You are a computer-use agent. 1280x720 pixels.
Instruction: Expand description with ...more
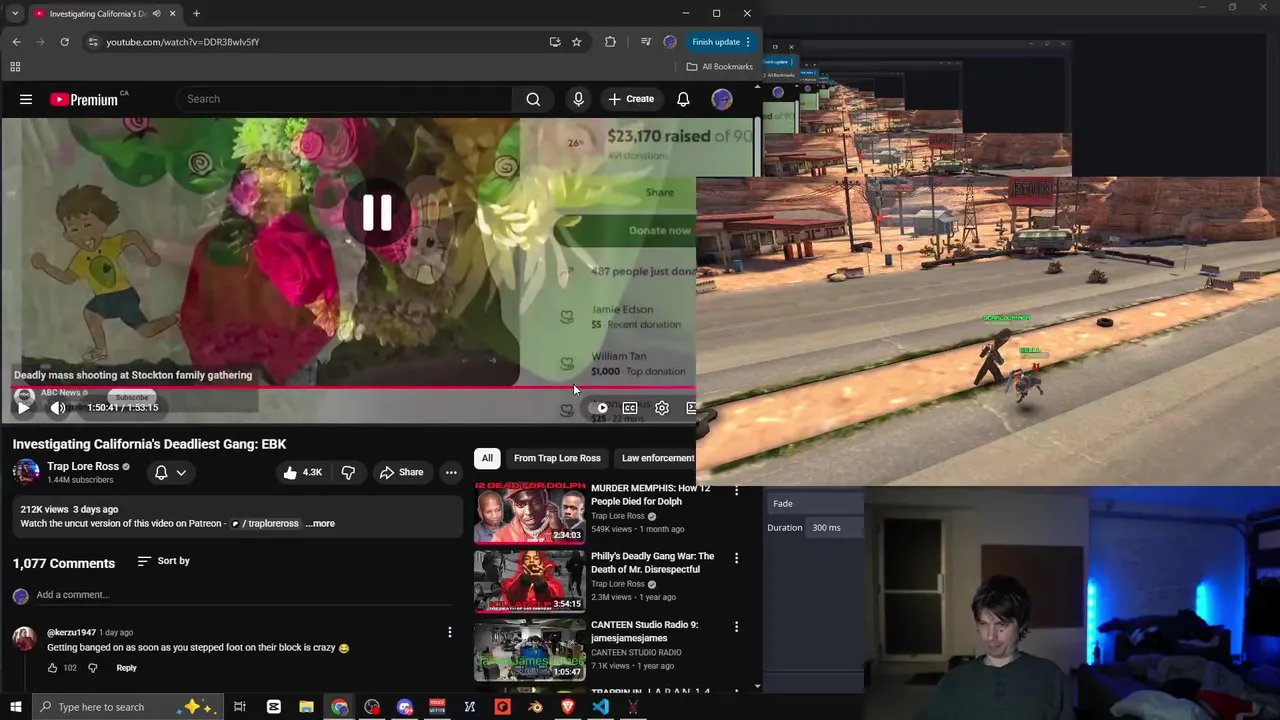[x=320, y=523]
